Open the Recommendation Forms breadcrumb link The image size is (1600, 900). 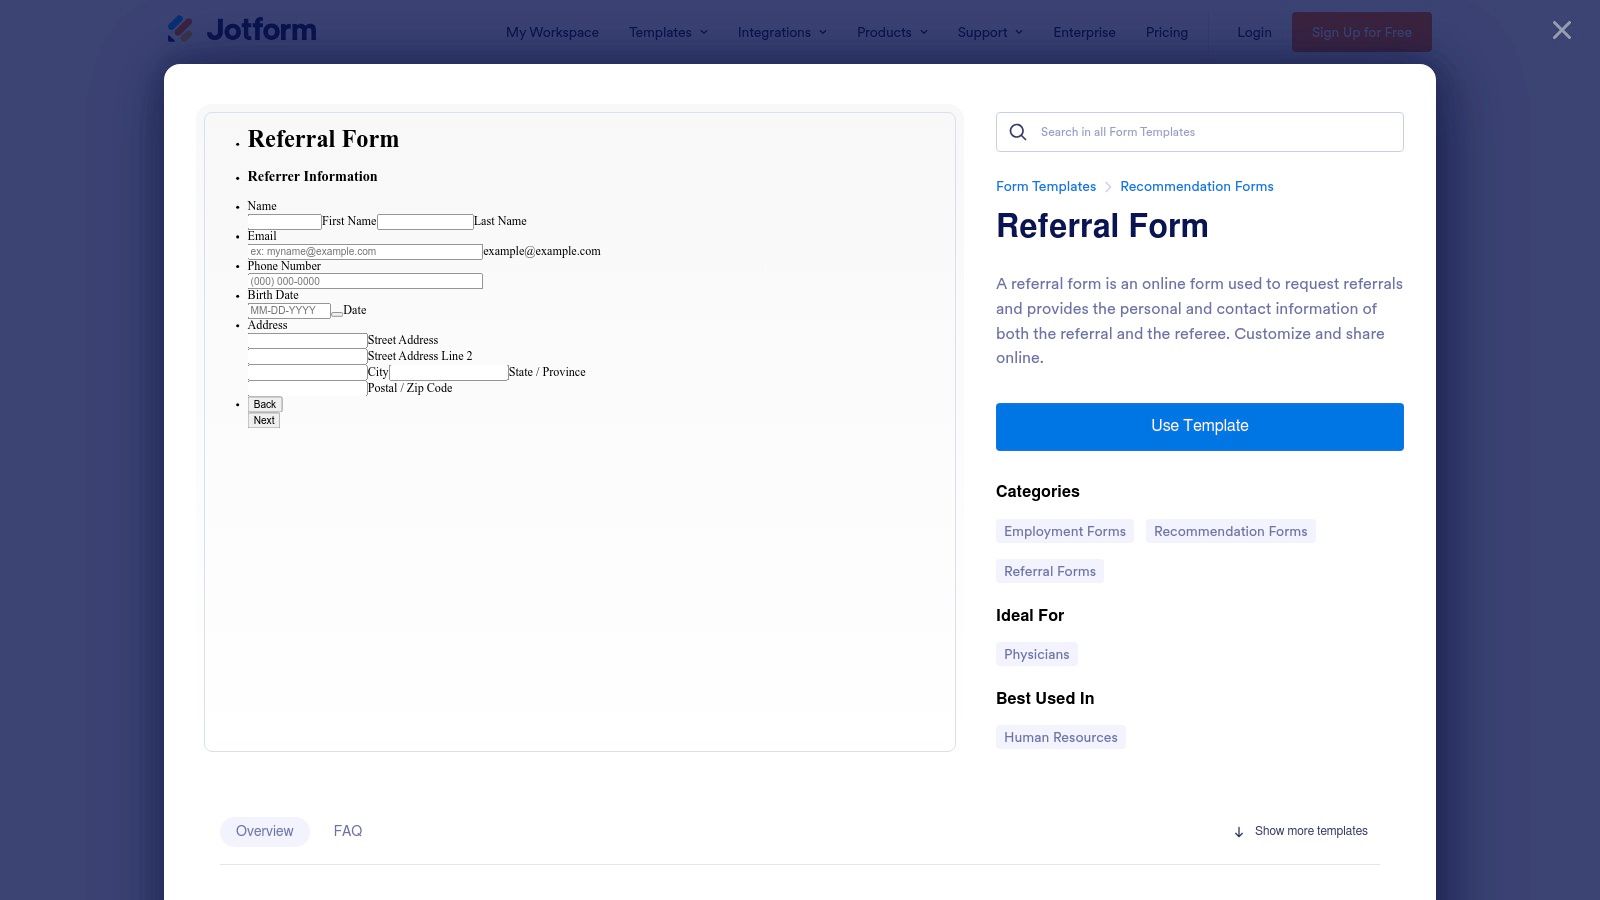coord(1197,186)
